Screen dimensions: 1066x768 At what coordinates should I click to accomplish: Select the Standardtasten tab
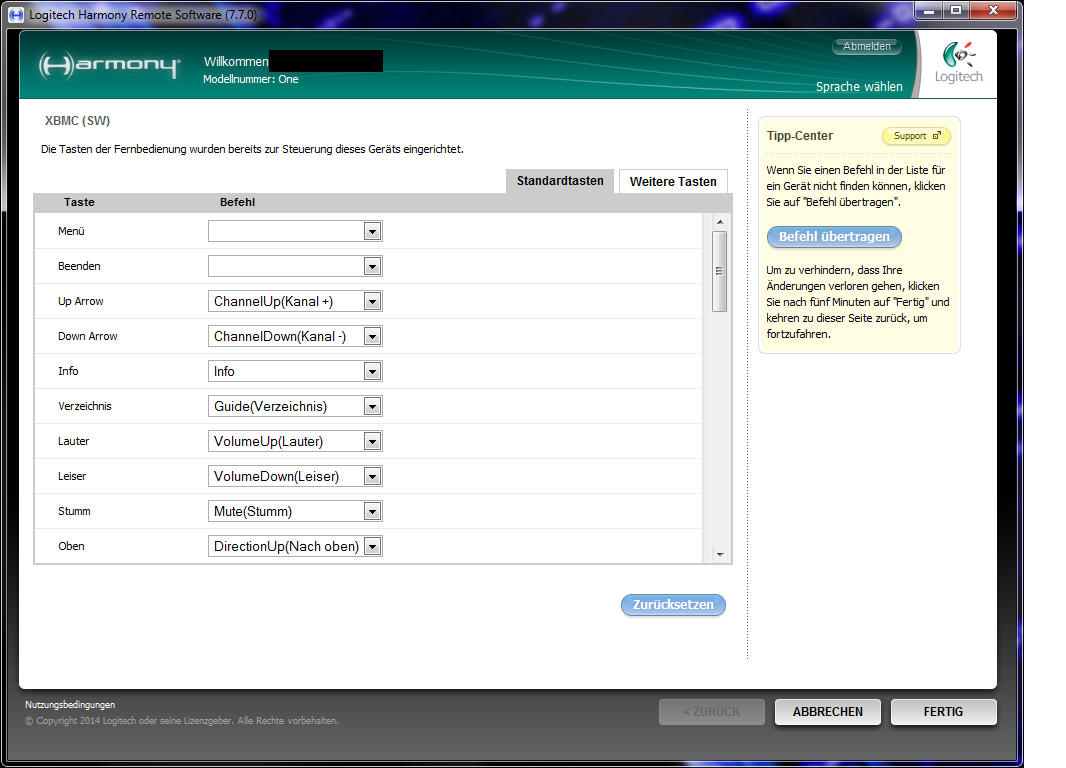(560, 181)
